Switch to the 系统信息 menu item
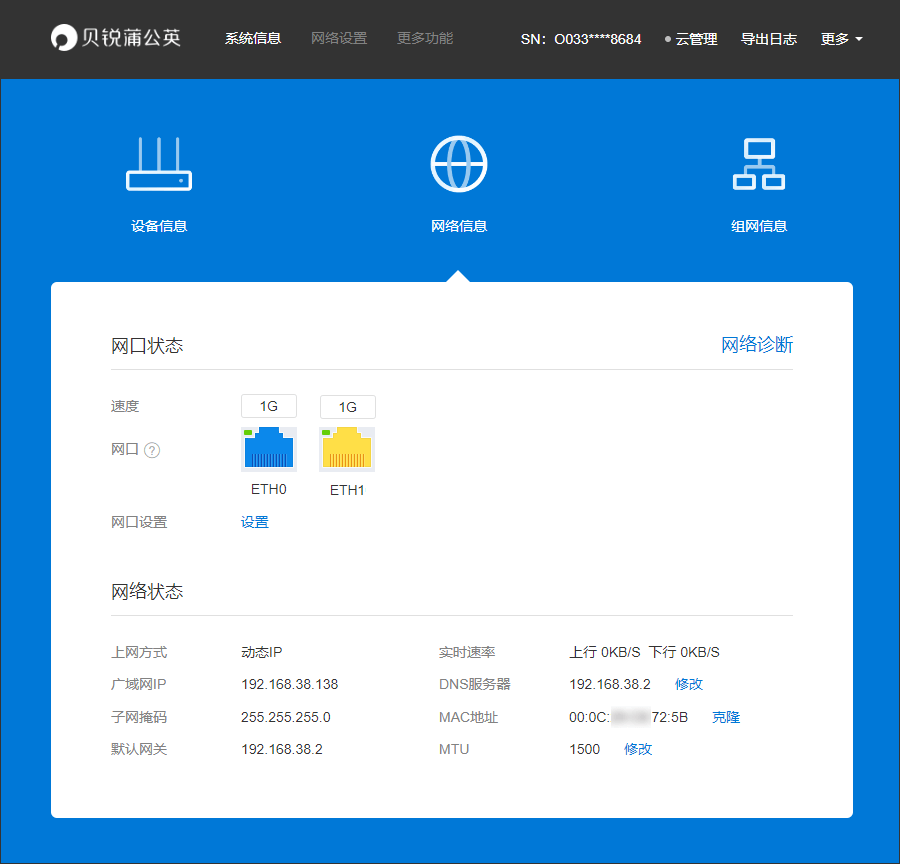The image size is (900, 864). [x=253, y=39]
